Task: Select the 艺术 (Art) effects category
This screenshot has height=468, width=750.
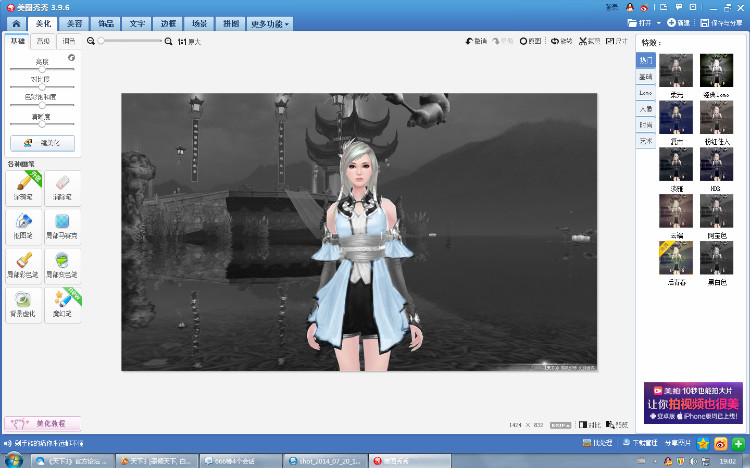Action: (x=646, y=141)
